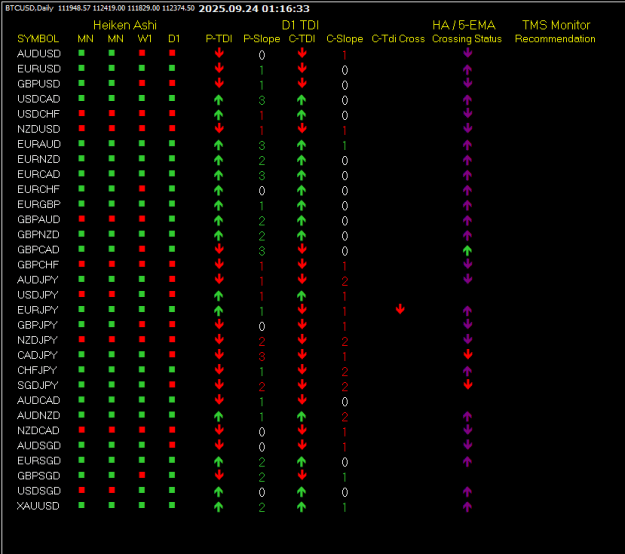
Task: Click the EURUSD D1 Heiken Ashi green square
Action: coord(172,68)
